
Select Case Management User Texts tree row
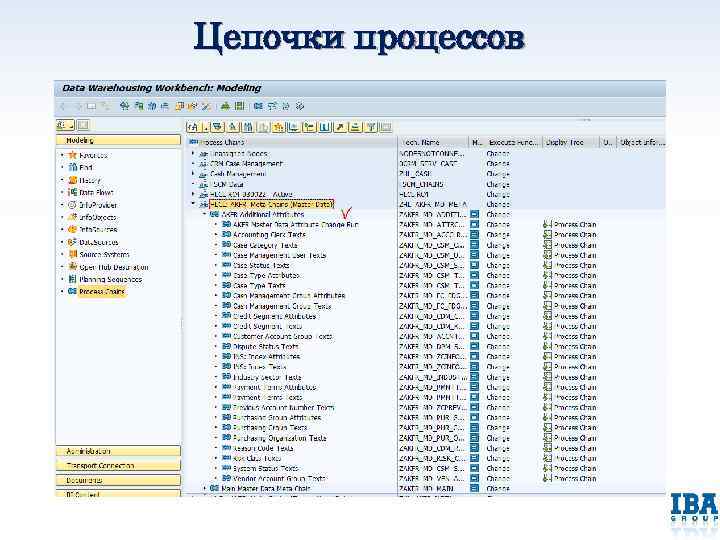click(280, 255)
